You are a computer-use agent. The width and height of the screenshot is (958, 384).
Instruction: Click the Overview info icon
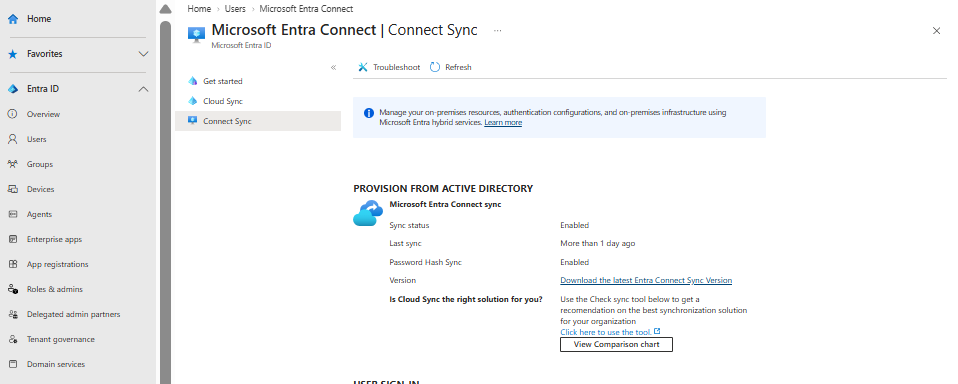13,114
